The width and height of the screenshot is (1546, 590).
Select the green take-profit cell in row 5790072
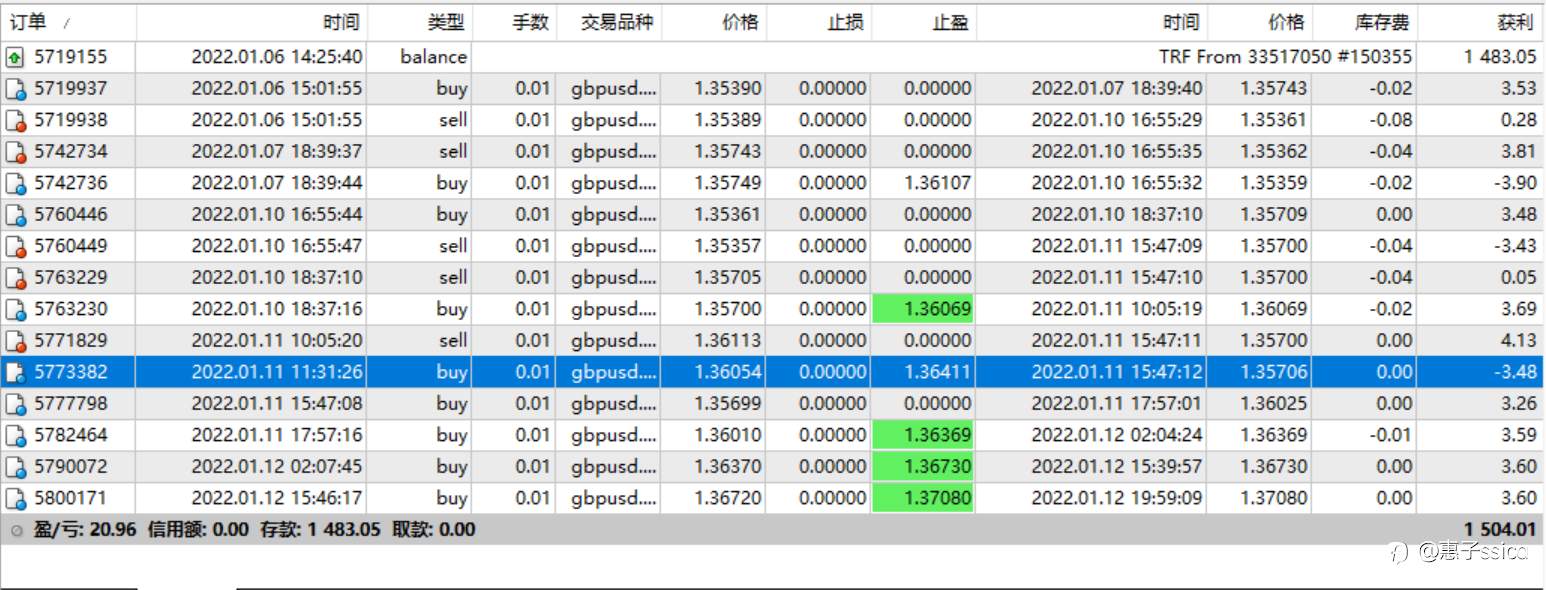point(922,467)
